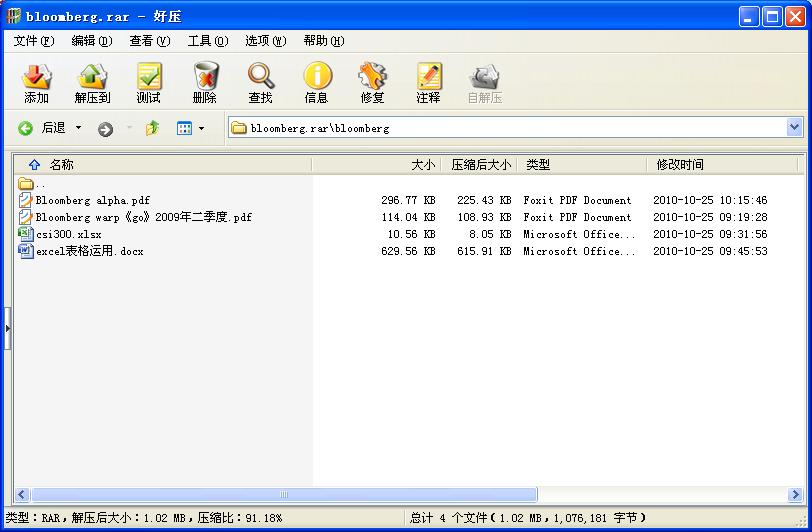The image size is (812, 532).
Task: Click the PDF icon of Bloomberg warp file
Action: (x=25, y=217)
